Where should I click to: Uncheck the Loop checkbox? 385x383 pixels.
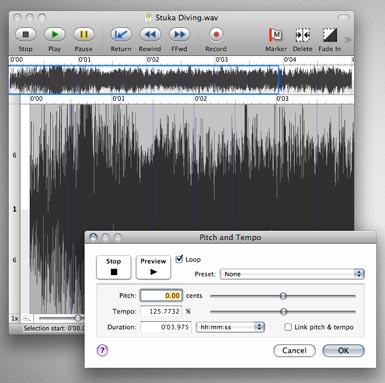click(179, 259)
